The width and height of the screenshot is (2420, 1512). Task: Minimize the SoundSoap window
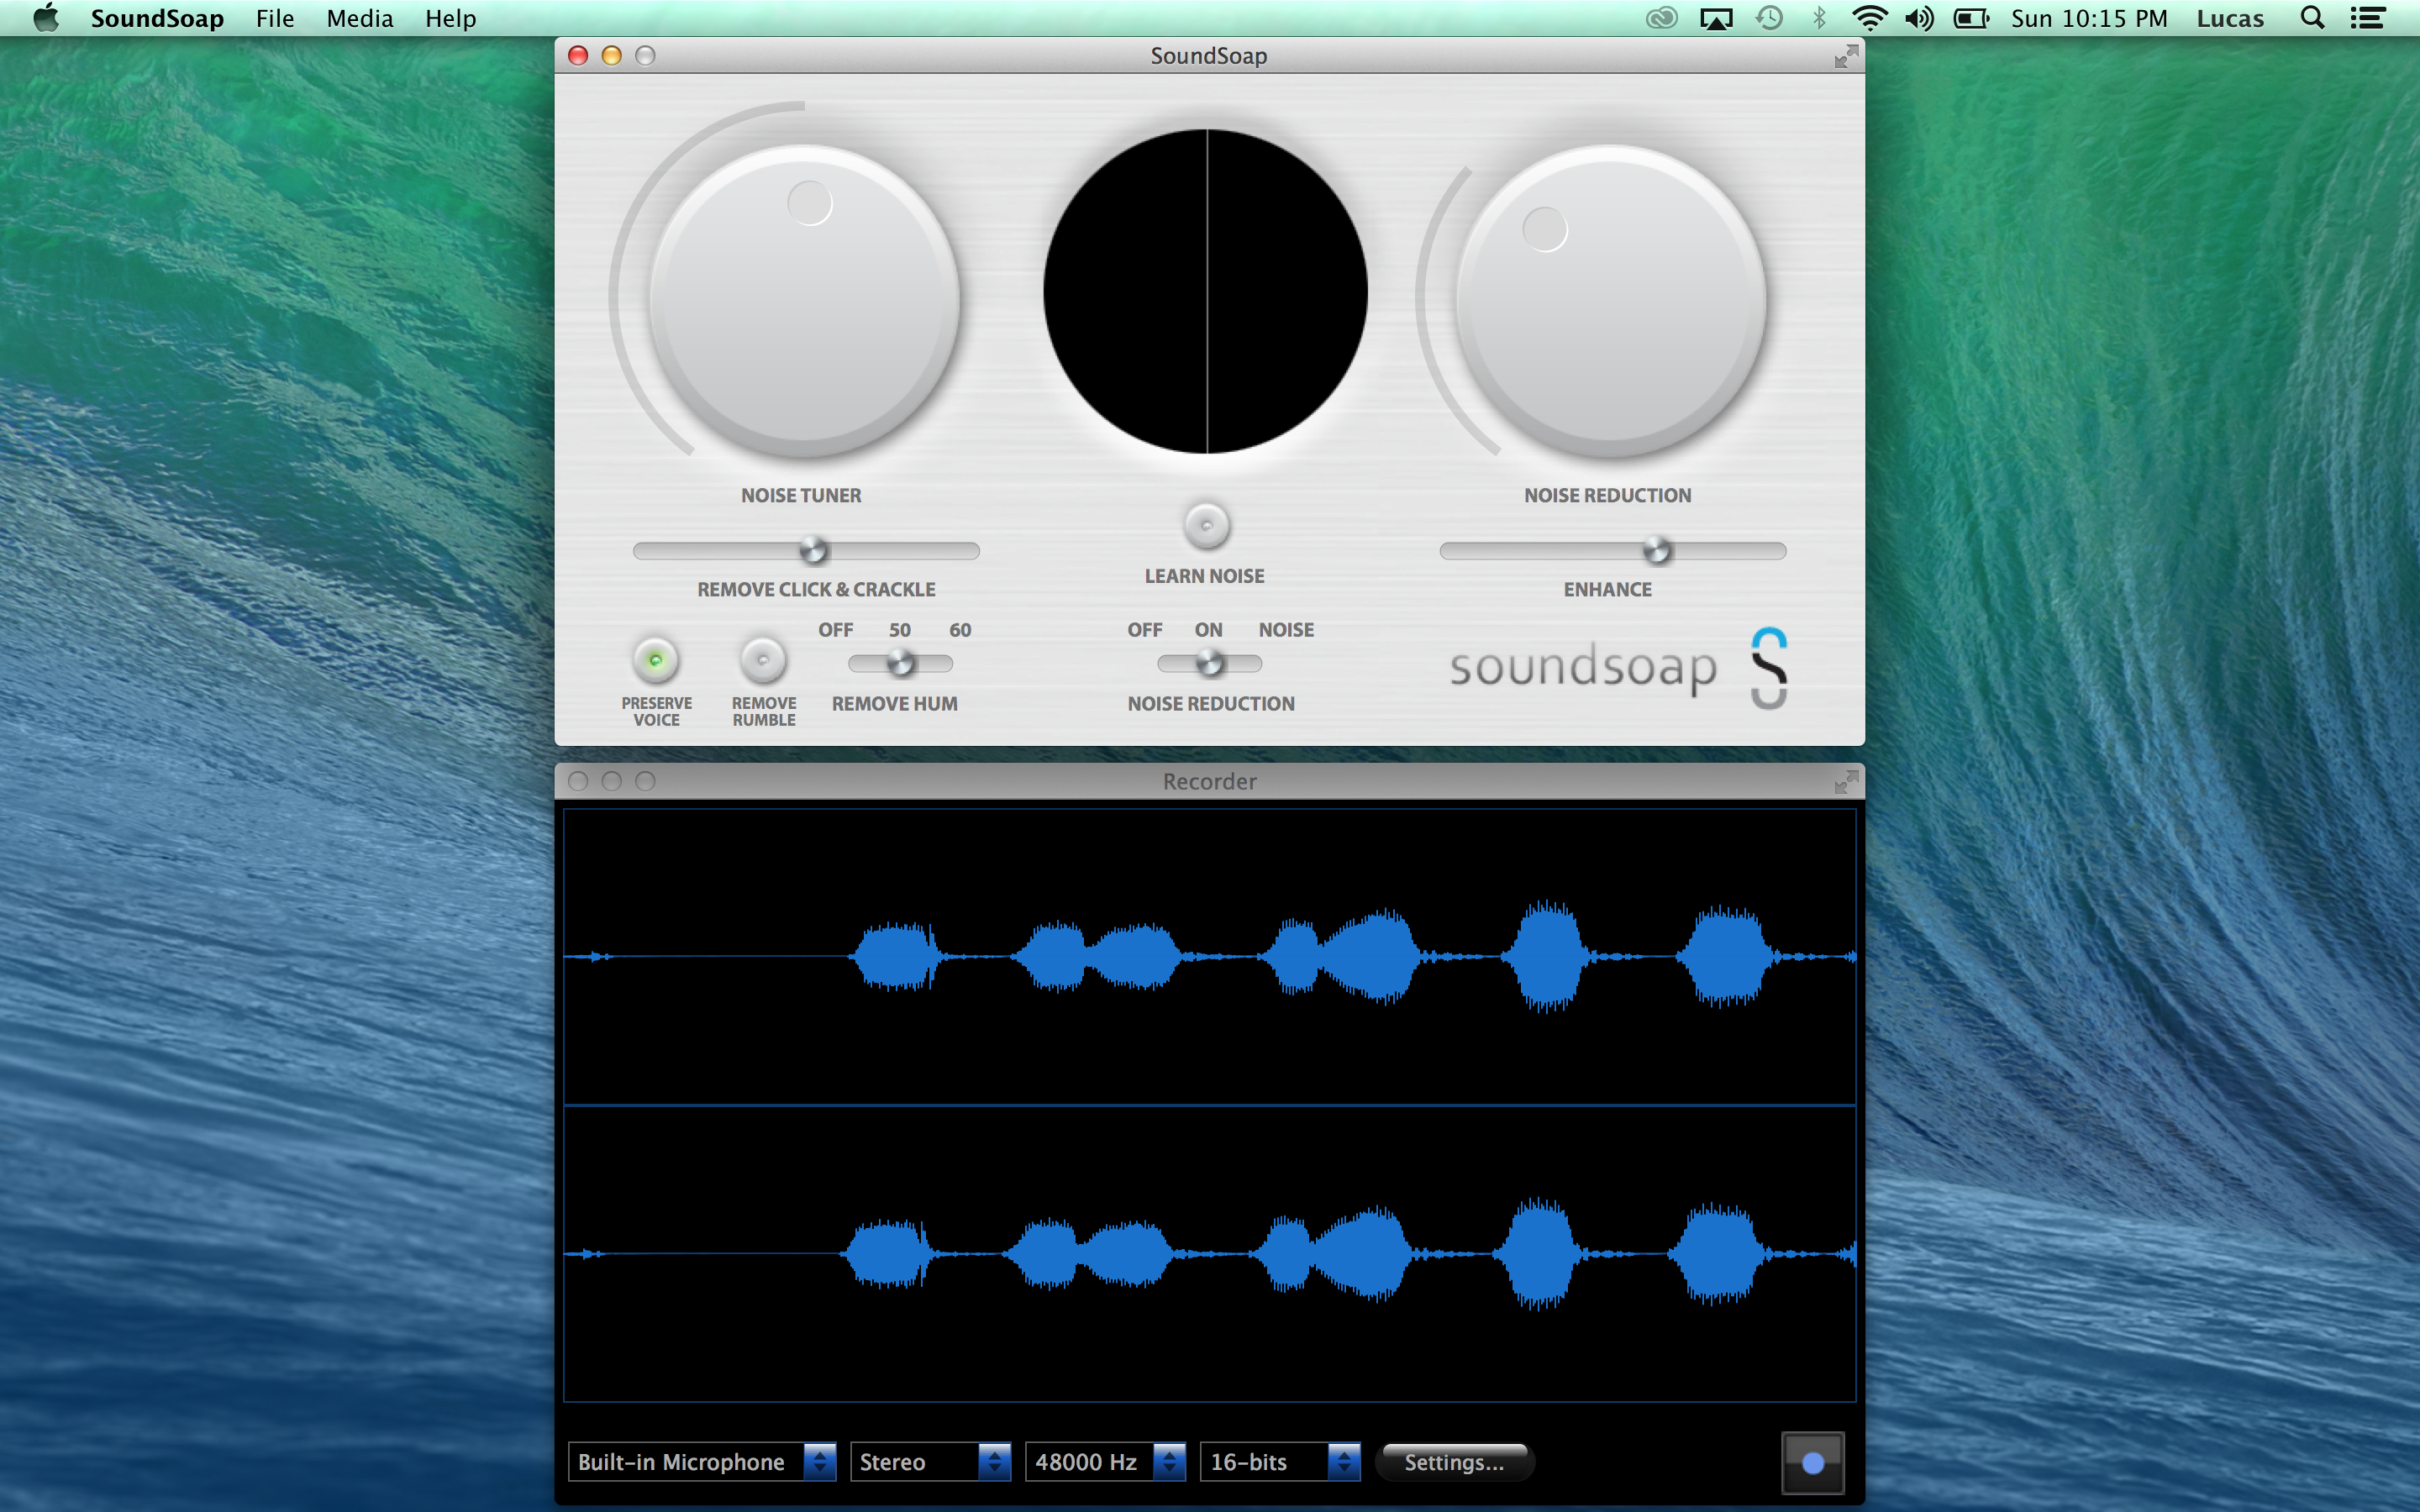612,56
